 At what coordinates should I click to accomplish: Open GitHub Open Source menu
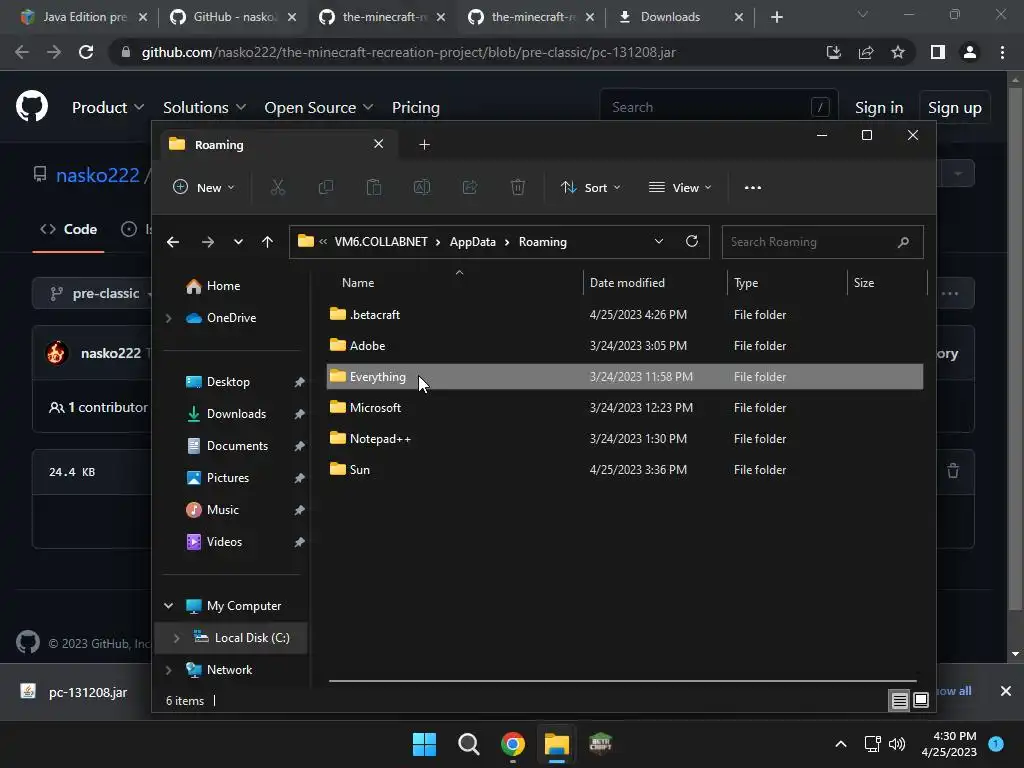[319, 107]
